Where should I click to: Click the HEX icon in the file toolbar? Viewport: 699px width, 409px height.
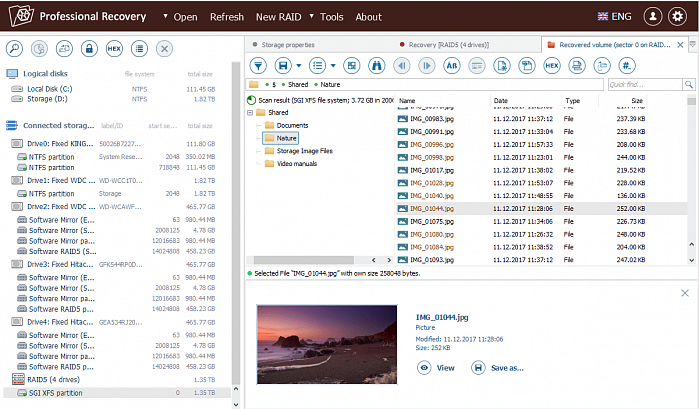(552, 66)
